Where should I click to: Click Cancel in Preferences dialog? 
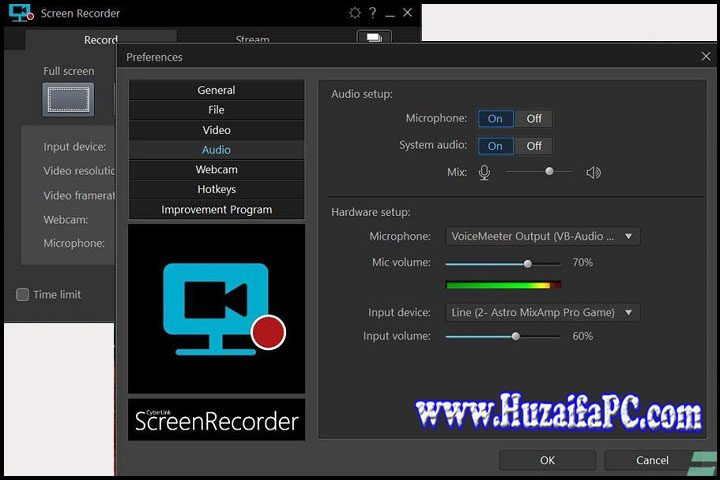click(x=652, y=460)
